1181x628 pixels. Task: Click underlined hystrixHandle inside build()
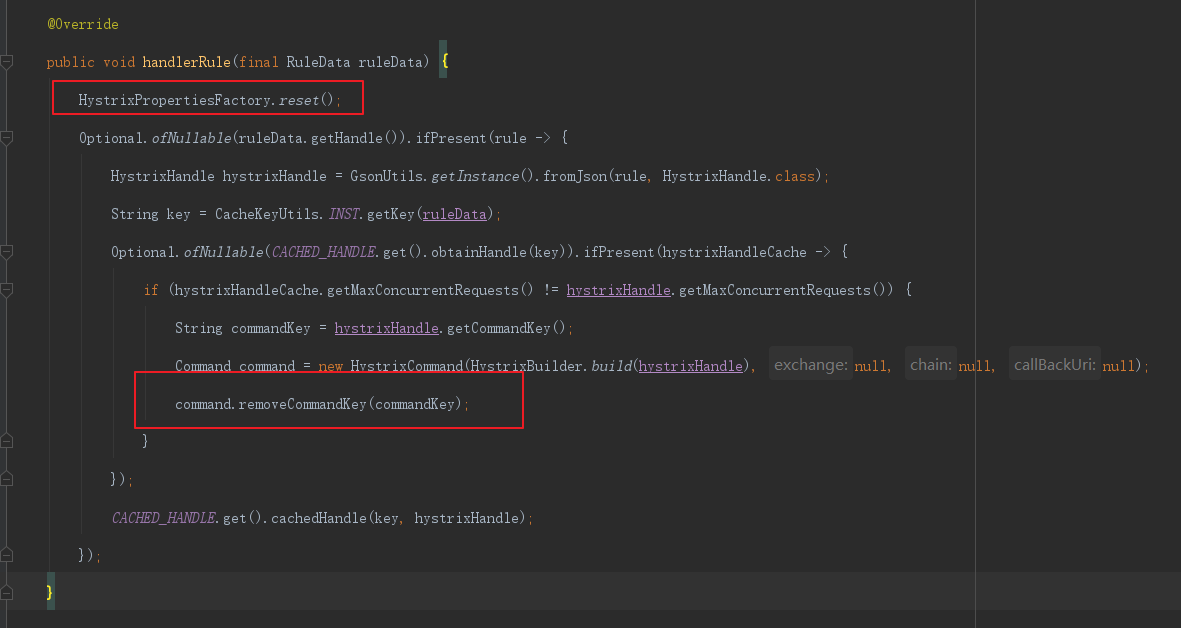[691, 366]
